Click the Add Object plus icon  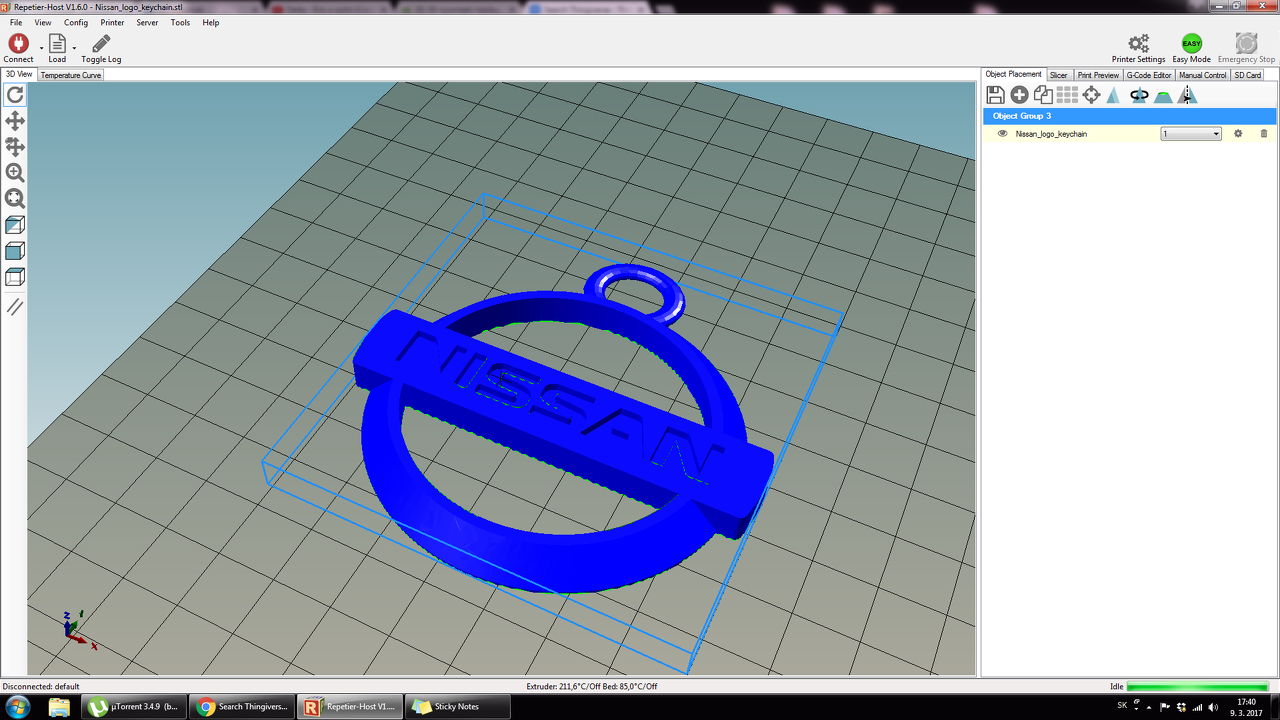click(1019, 95)
